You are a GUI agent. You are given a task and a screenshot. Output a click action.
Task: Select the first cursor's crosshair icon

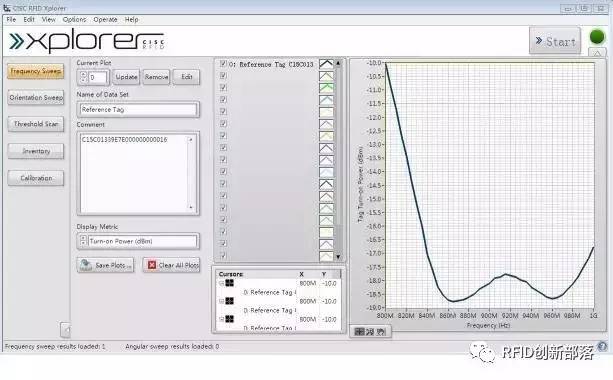(229, 283)
